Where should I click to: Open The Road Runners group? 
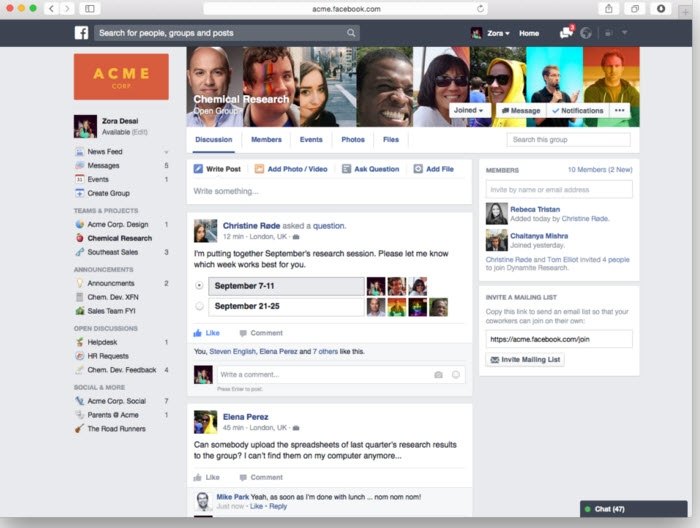click(116, 429)
